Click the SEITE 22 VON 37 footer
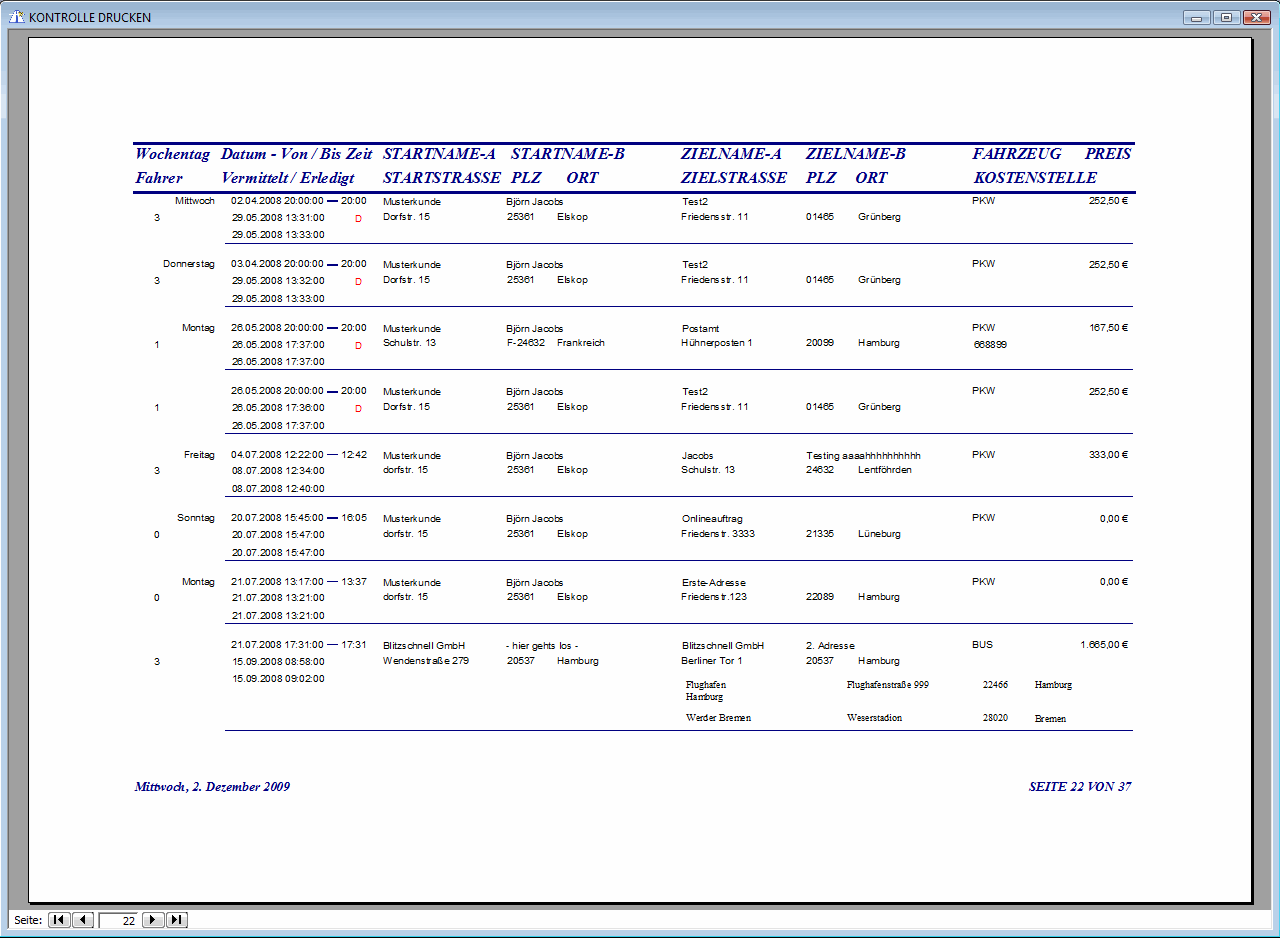The image size is (1280, 938). coord(1080,787)
